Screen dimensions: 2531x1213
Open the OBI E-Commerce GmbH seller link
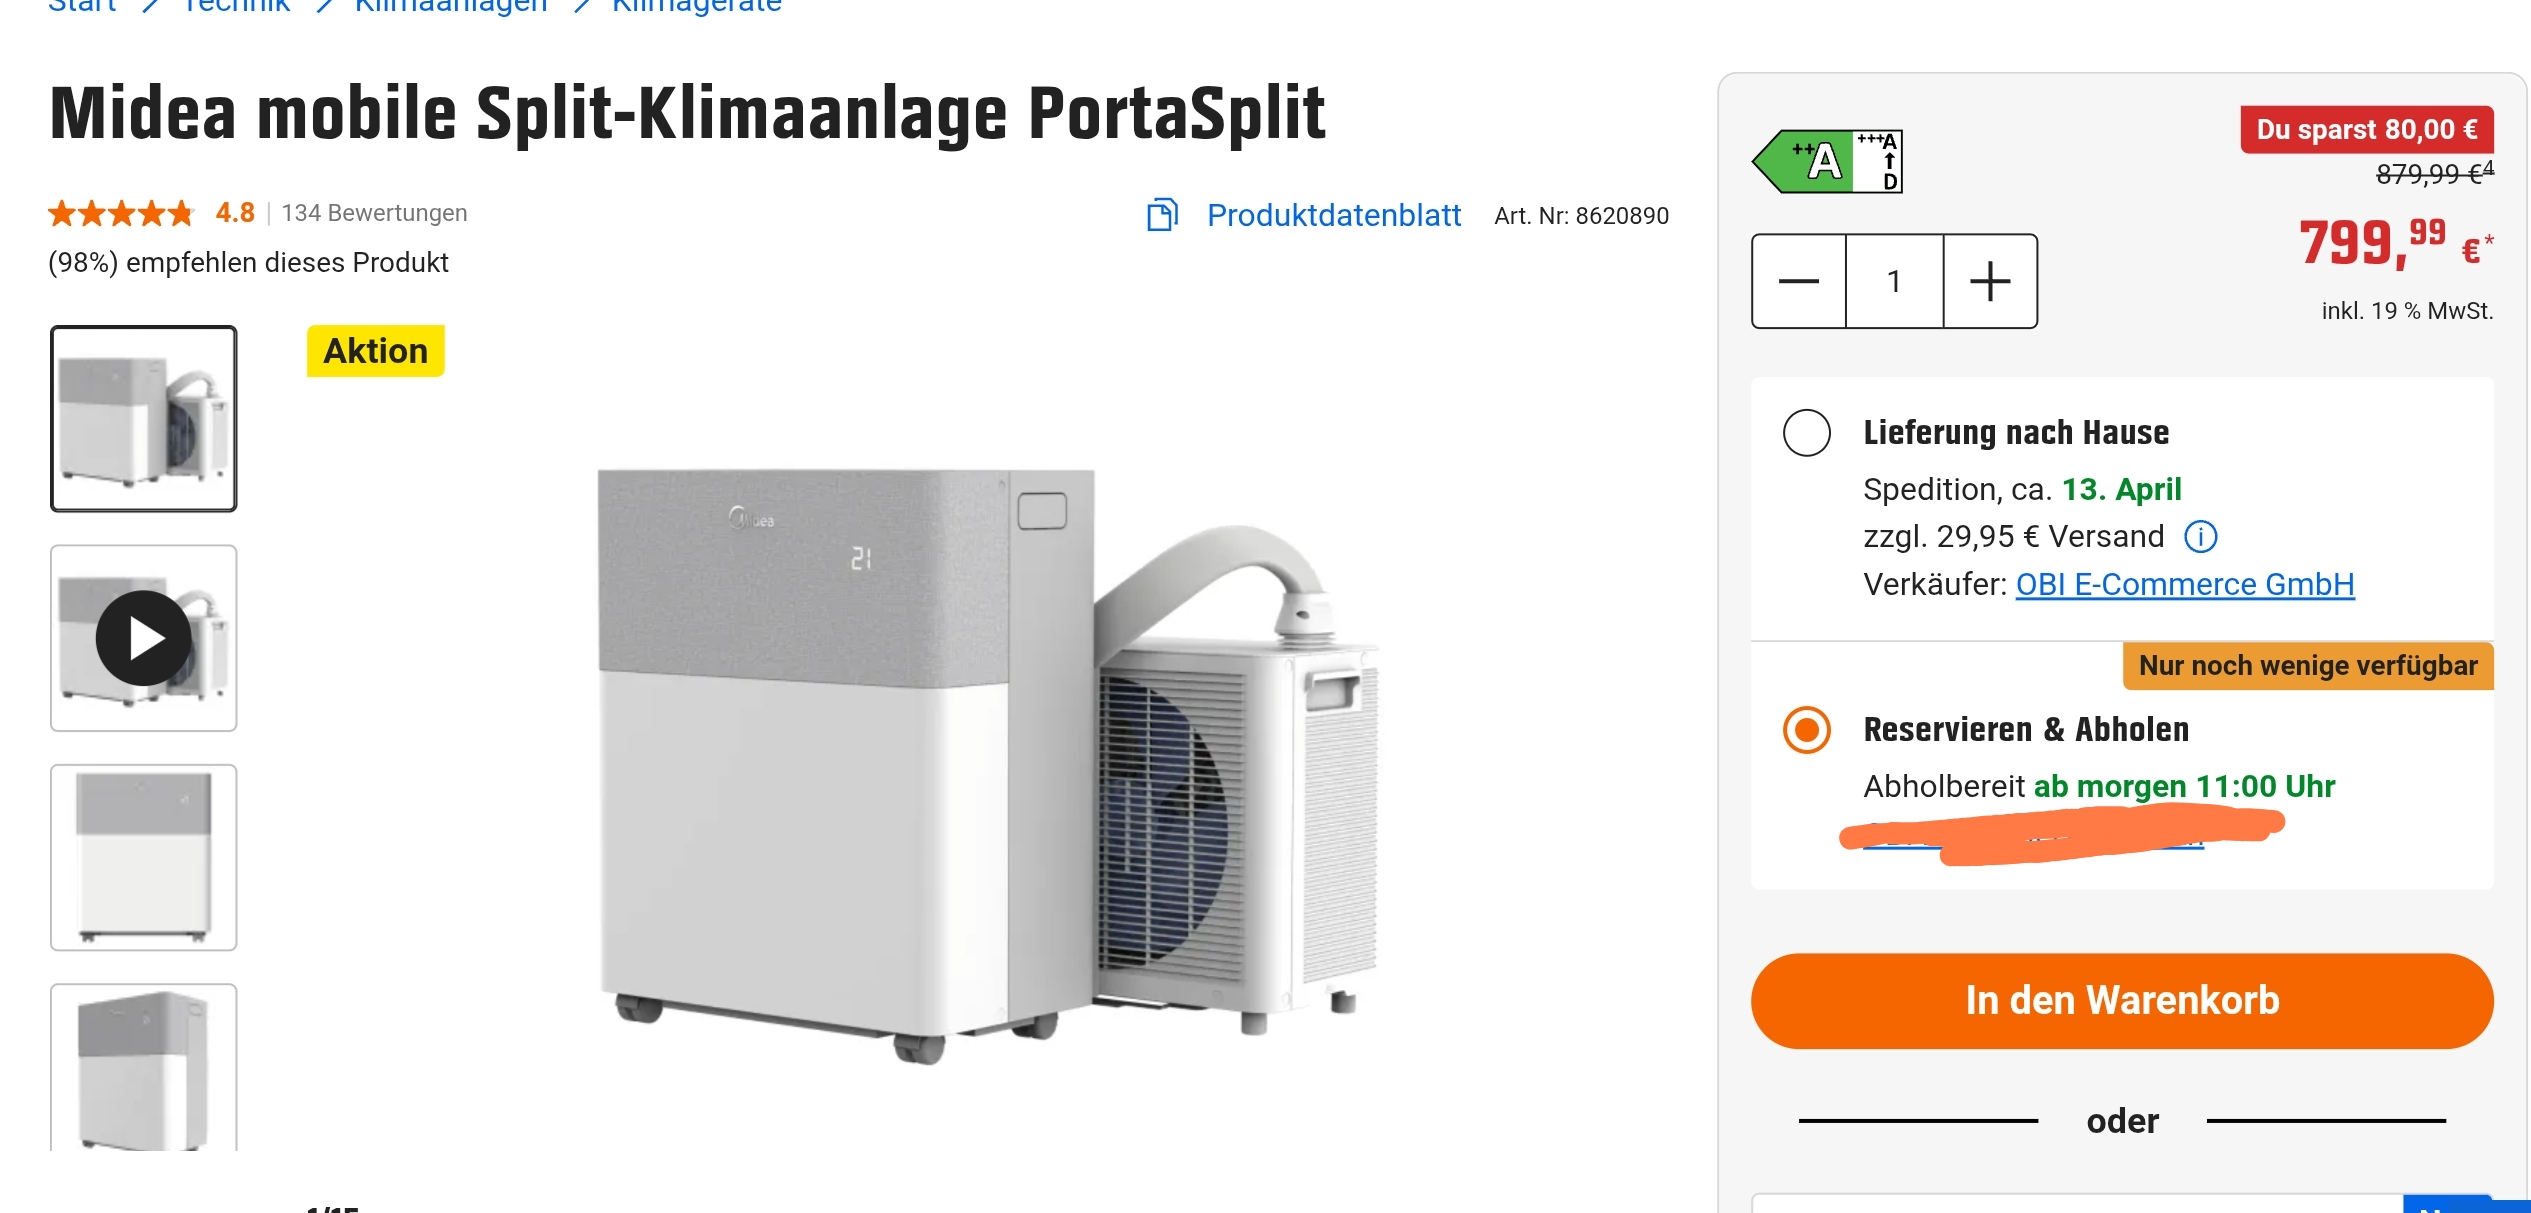pos(2185,584)
